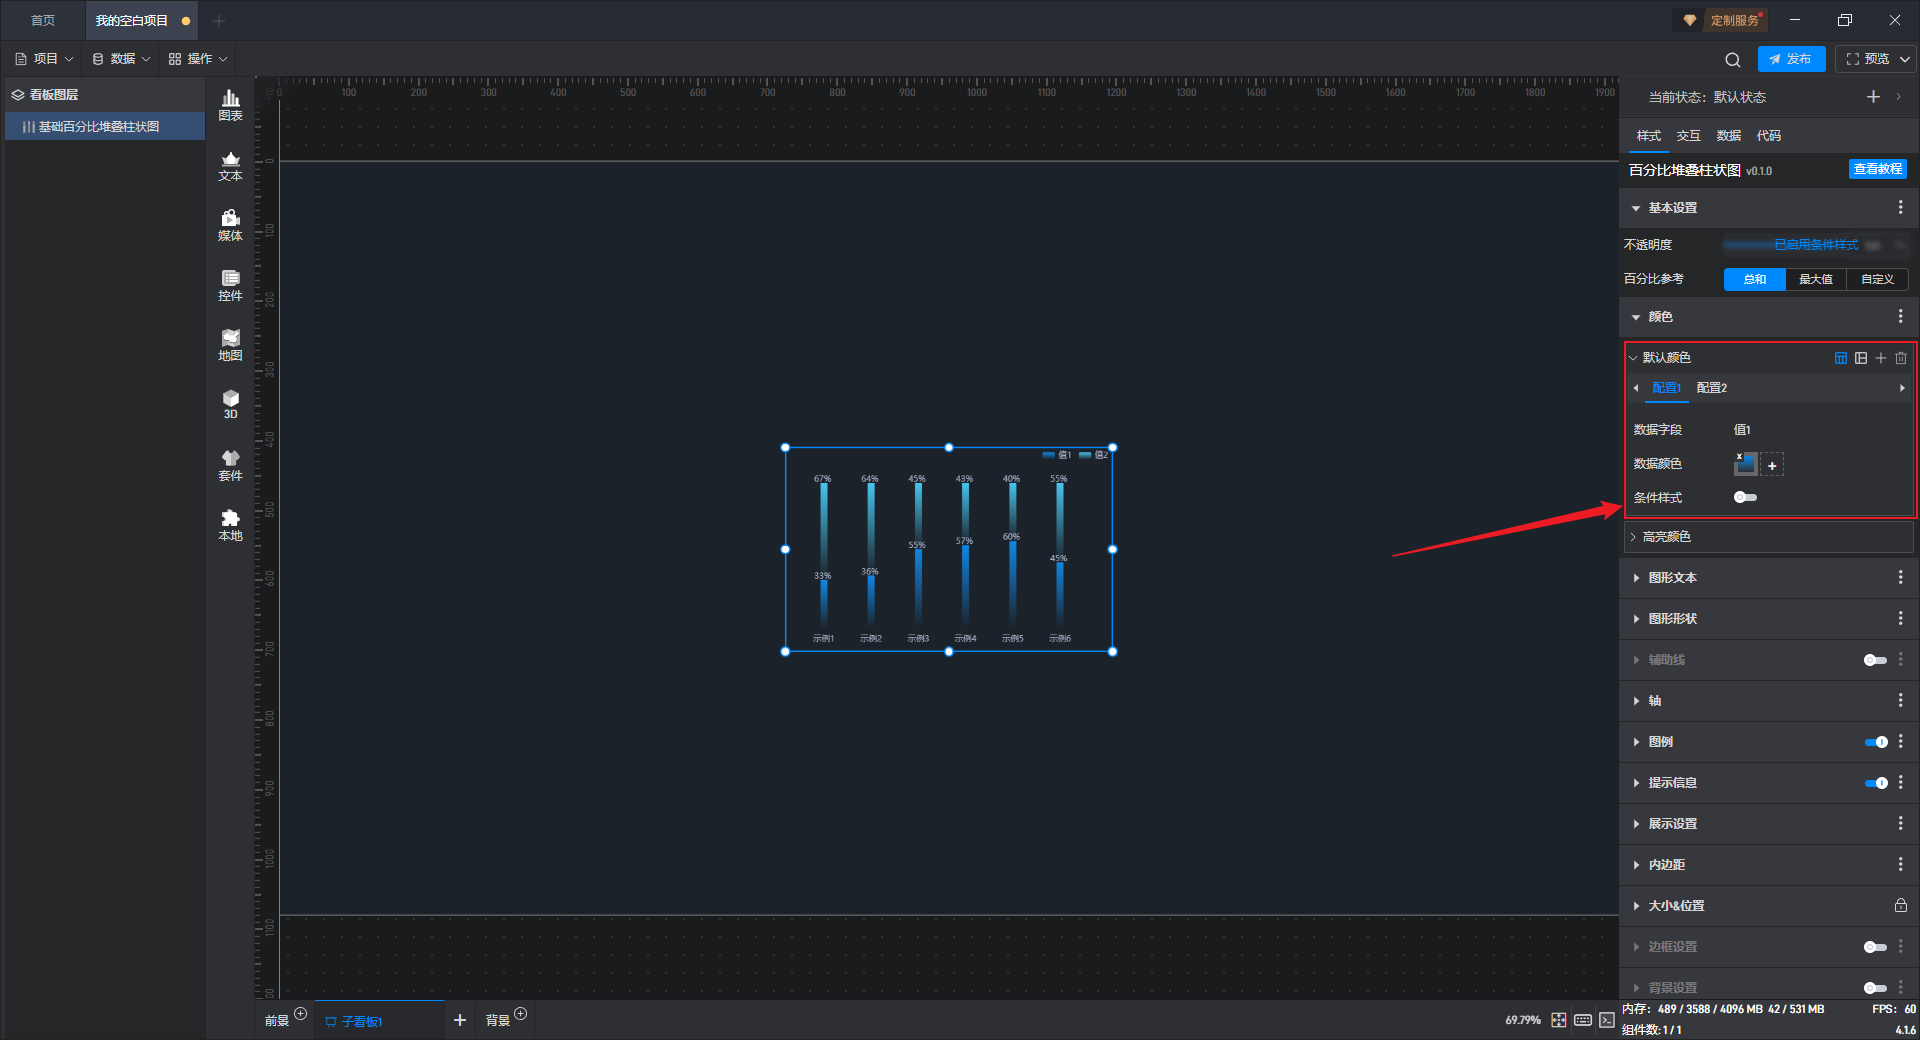1920x1040 pixels.
Task: Click the search magnifier icon
Action: point(1733,59)
